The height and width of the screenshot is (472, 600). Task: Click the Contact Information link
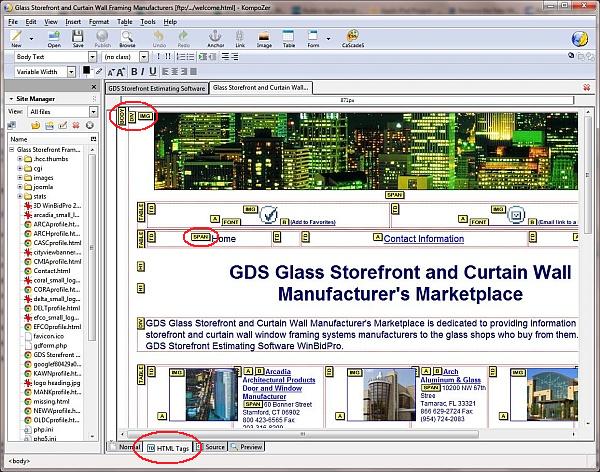[424, 238]
